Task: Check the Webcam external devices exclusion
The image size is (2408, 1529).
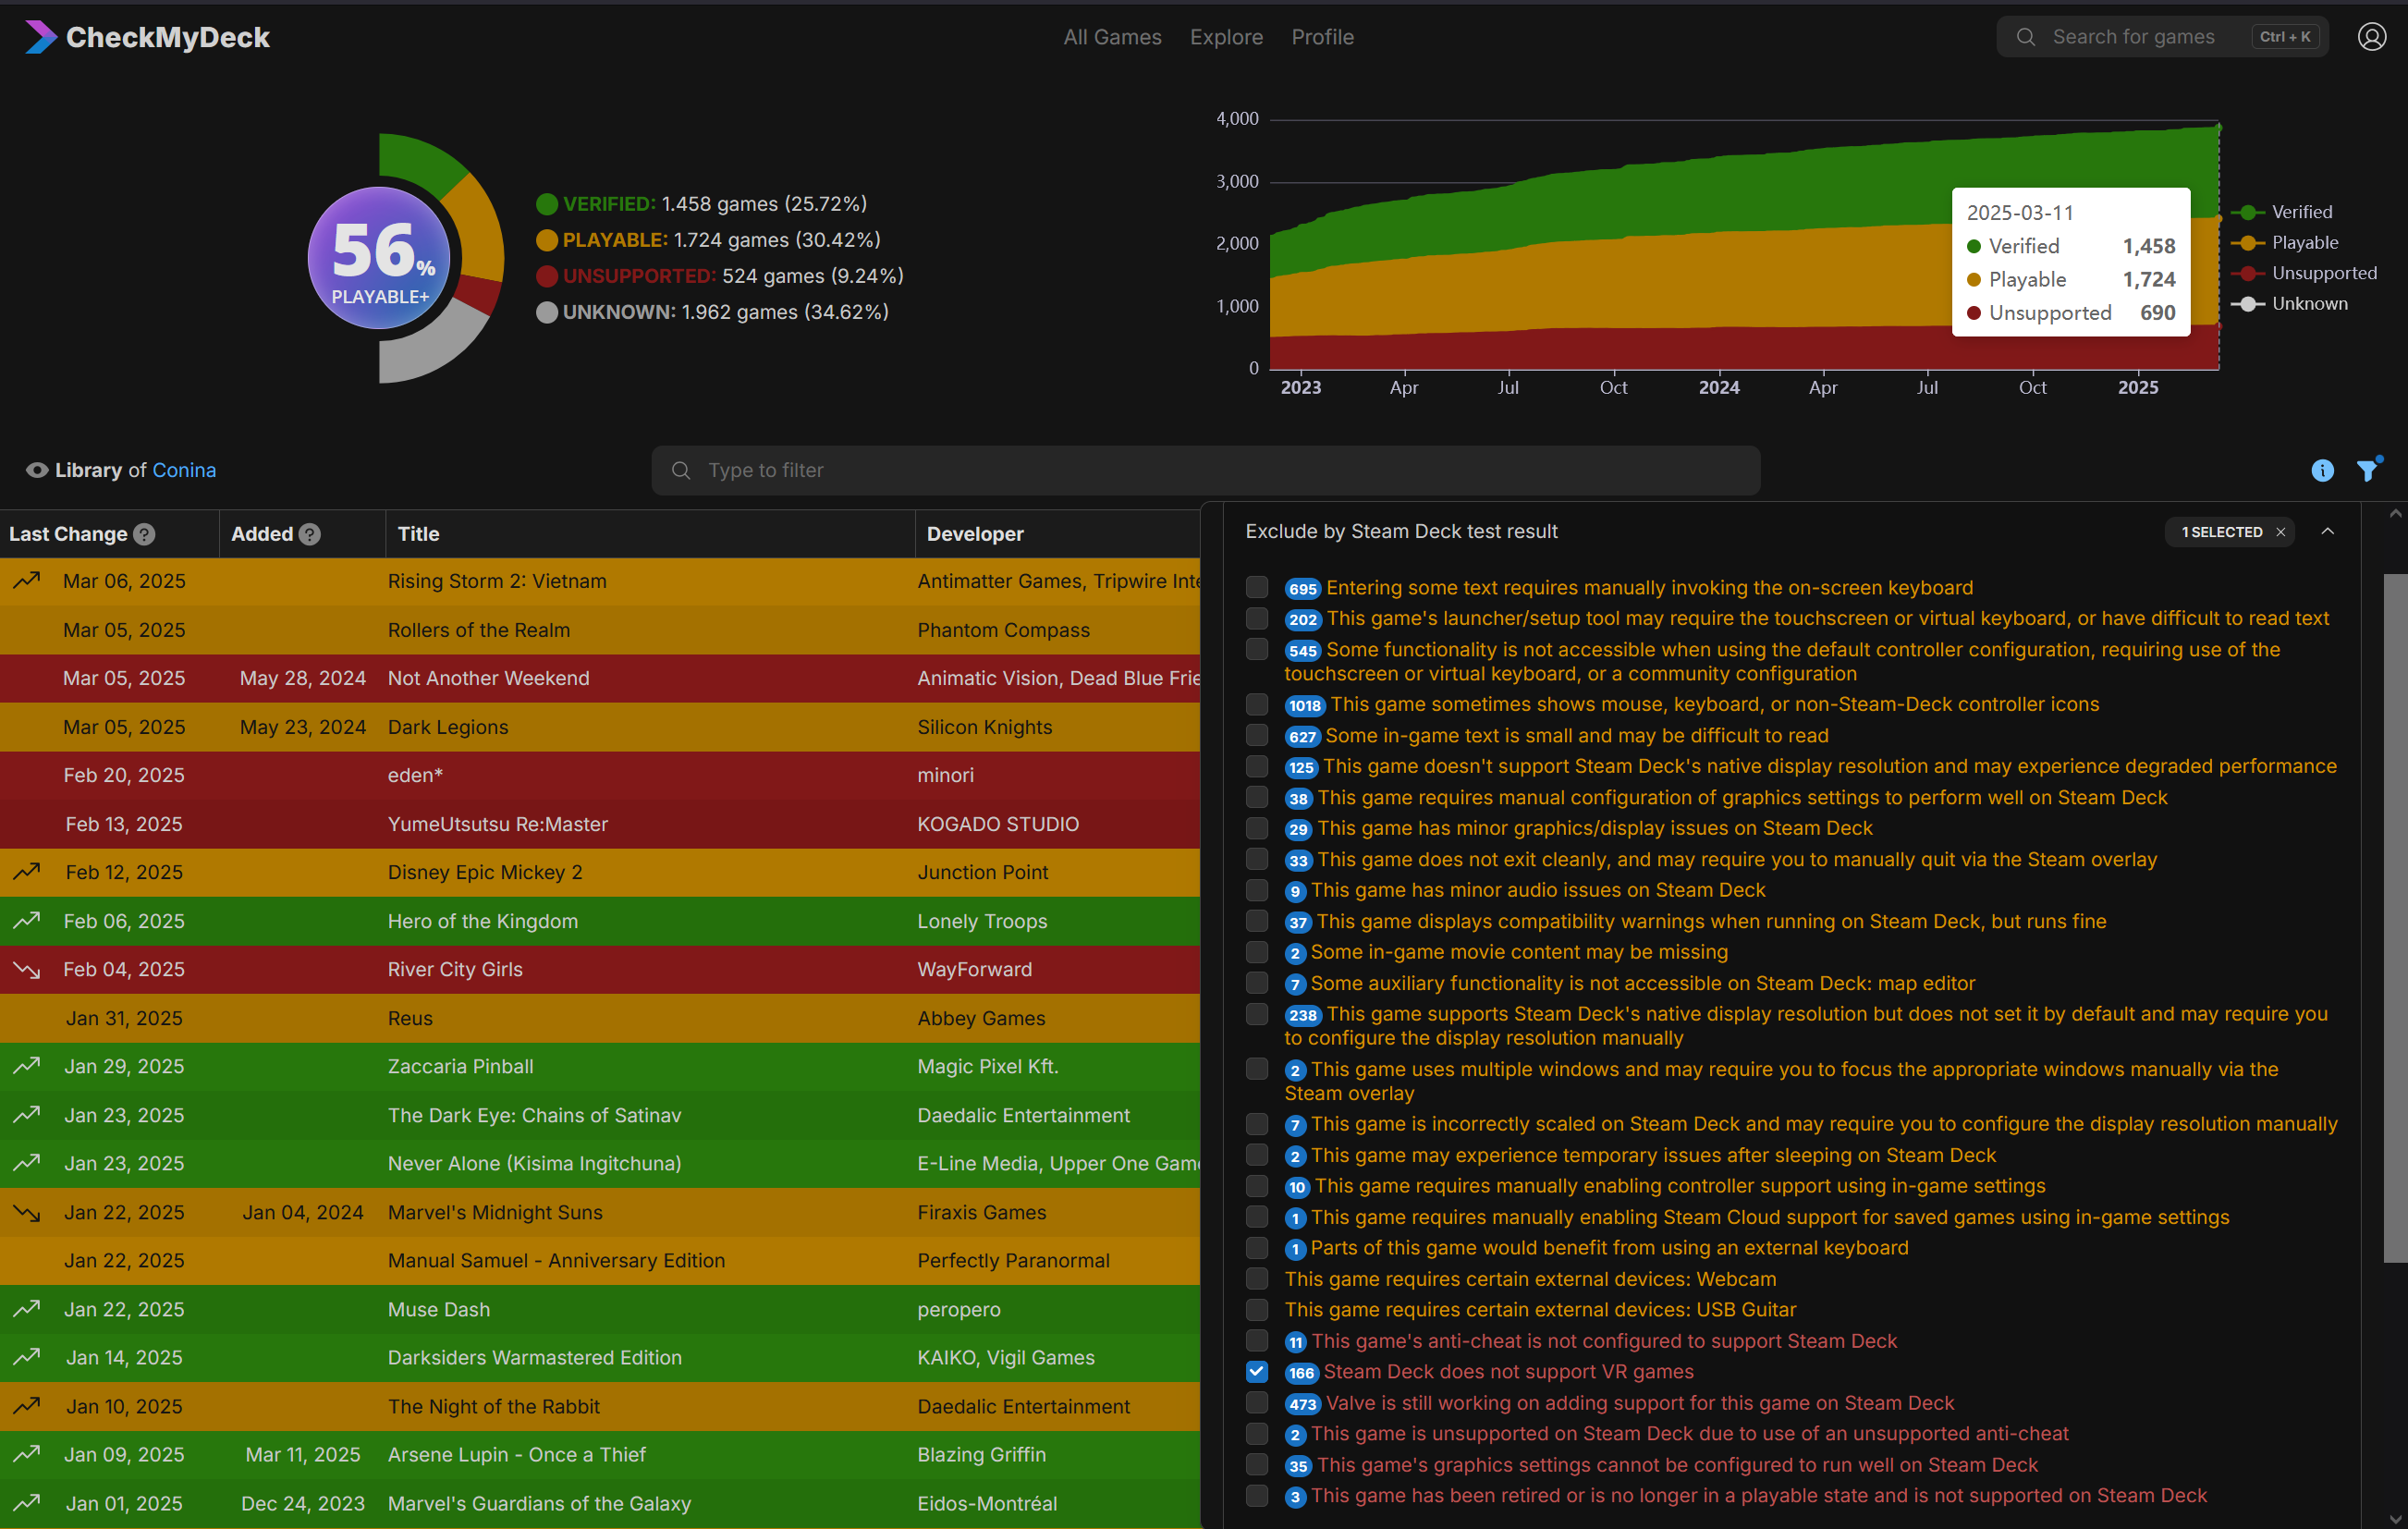Action: (1257, 1279)
